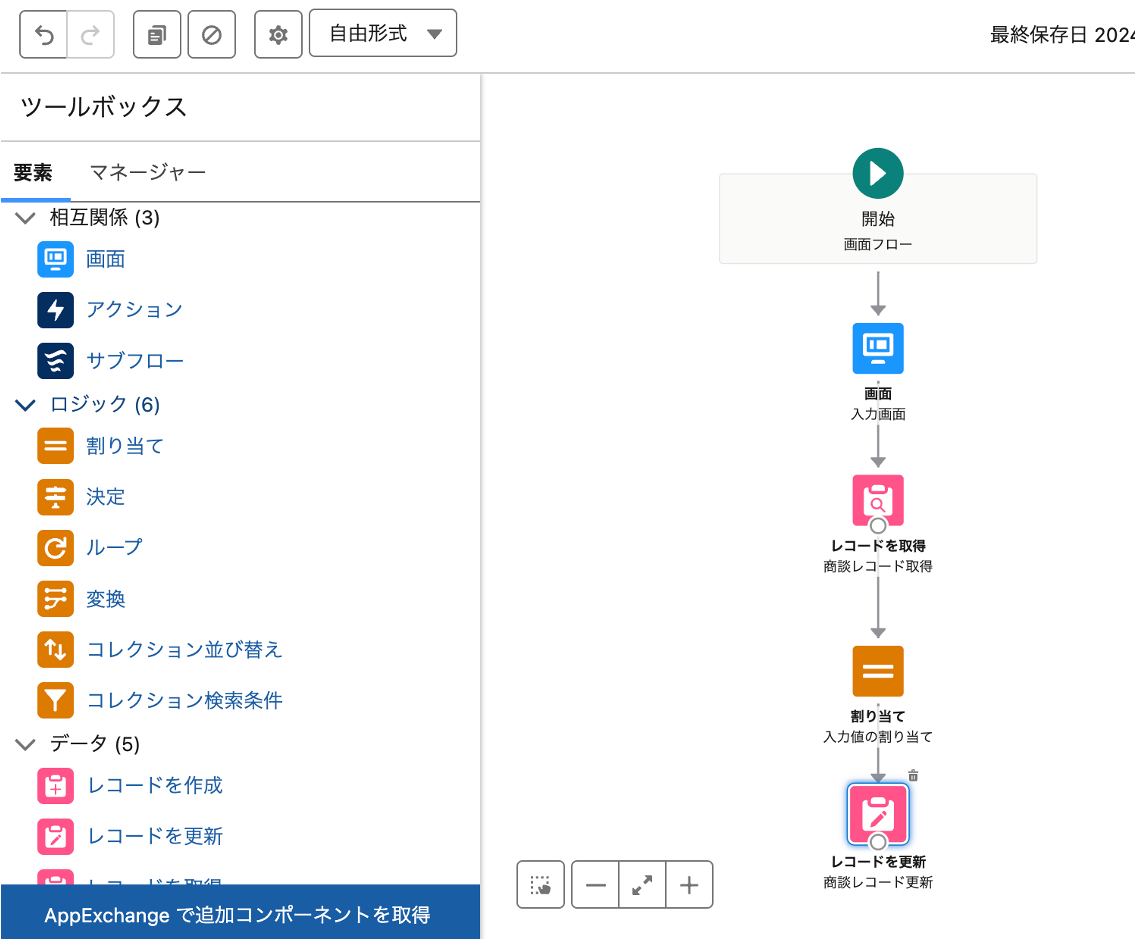Viewport: 1136px width, 940px height.
Task: Zoom in with the plus button
Action: pos(688,885)
